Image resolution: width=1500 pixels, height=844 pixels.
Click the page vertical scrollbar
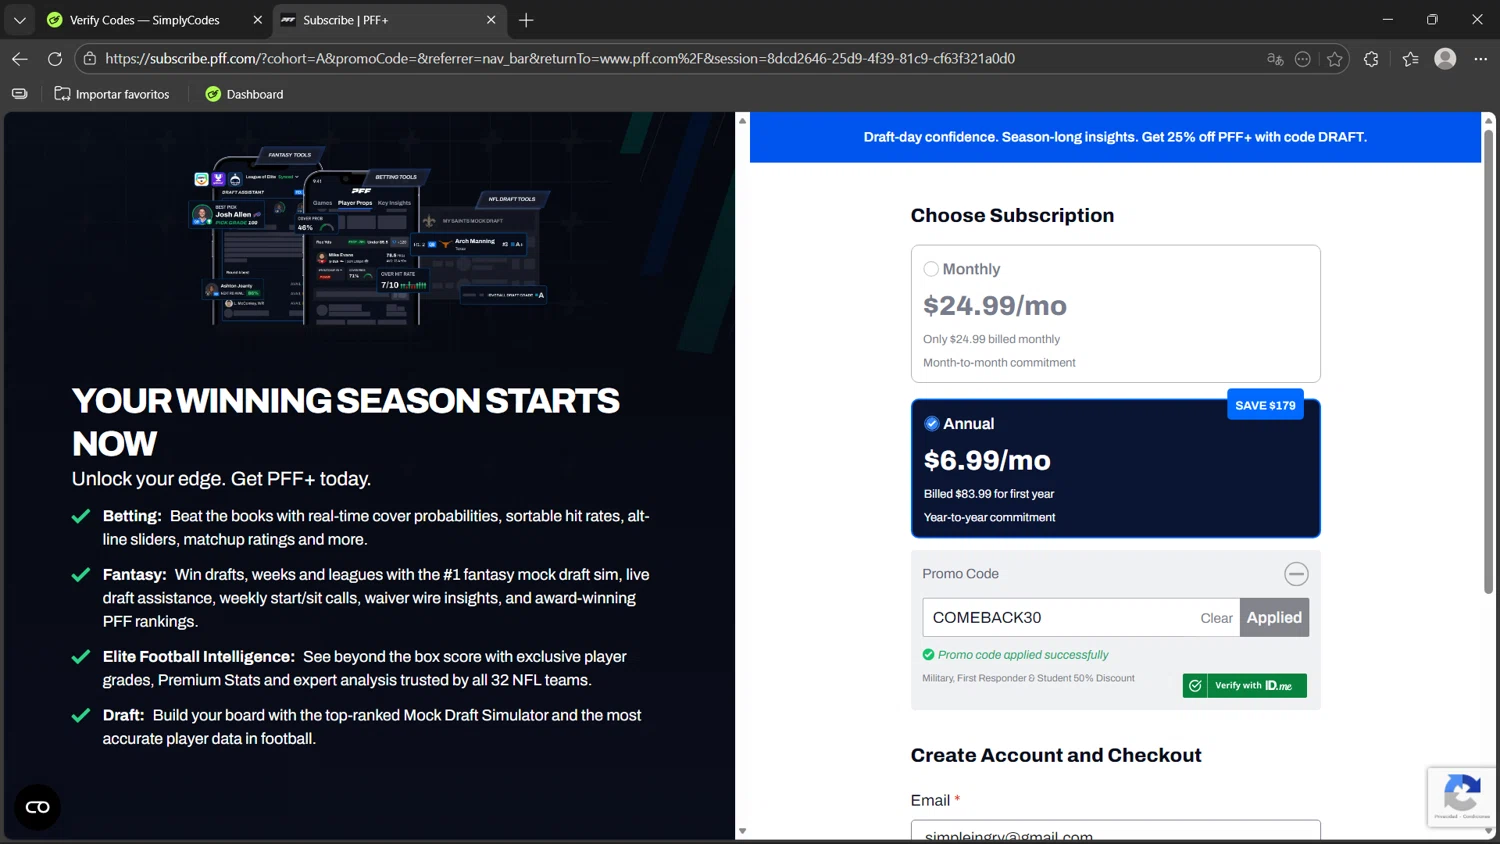tap(1488, 360)
